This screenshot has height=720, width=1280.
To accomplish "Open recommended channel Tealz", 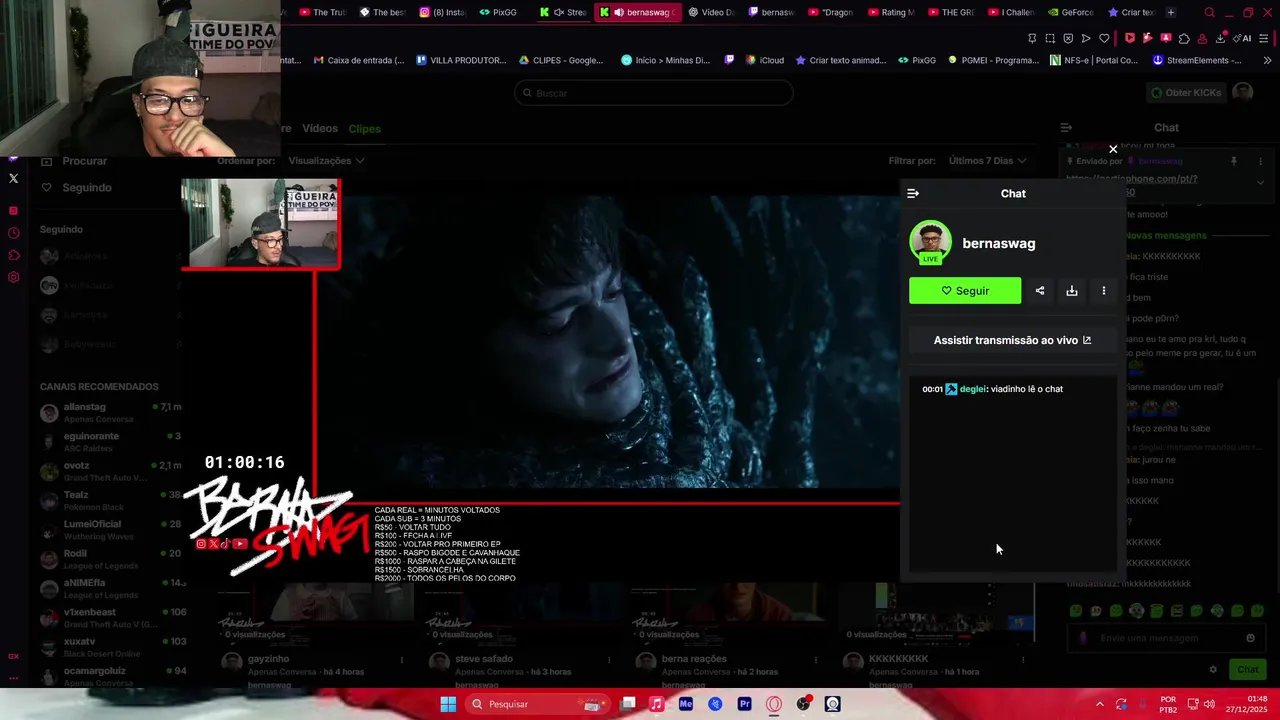I will [x=110, y=500].
